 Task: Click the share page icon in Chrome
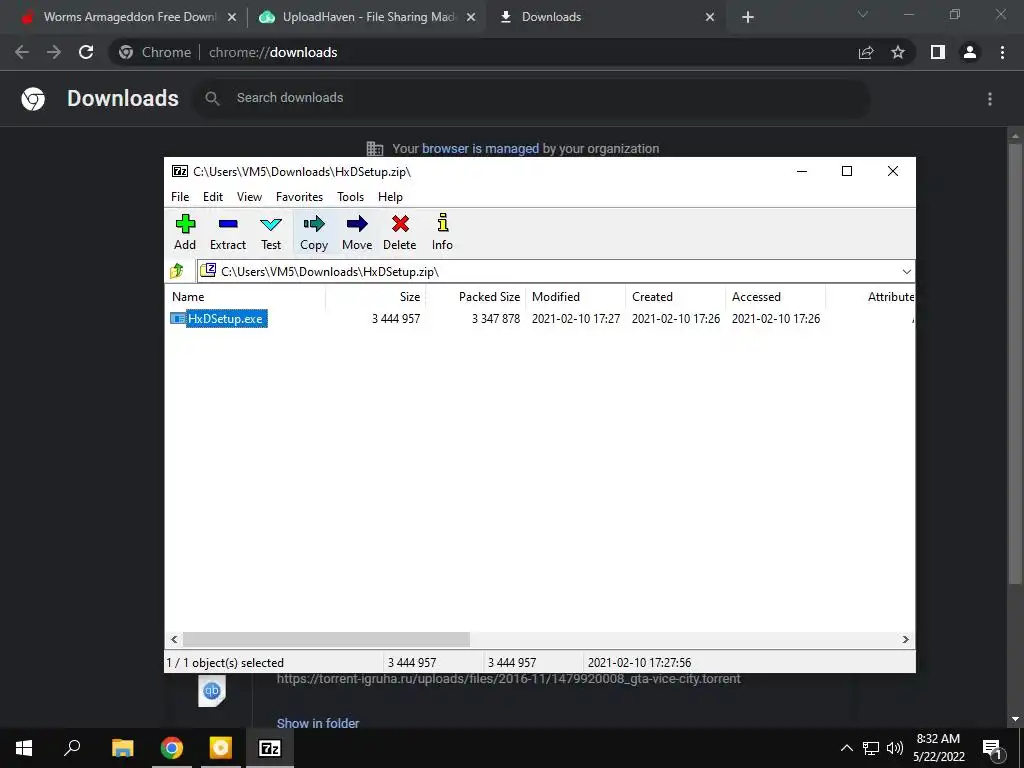(866, 52)
